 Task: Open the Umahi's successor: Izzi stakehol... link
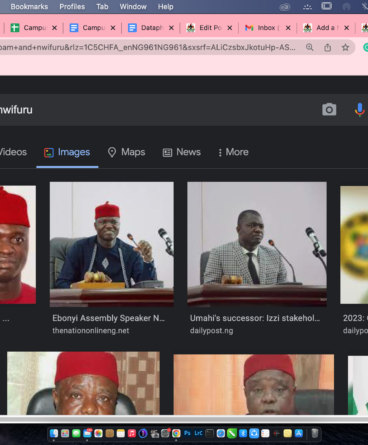tap(255, 318)
